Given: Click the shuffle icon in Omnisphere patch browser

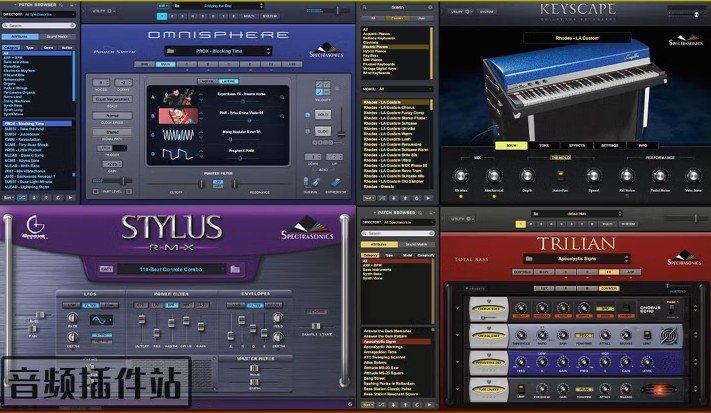Looking at the screenshot, I should tap(22, 198).
